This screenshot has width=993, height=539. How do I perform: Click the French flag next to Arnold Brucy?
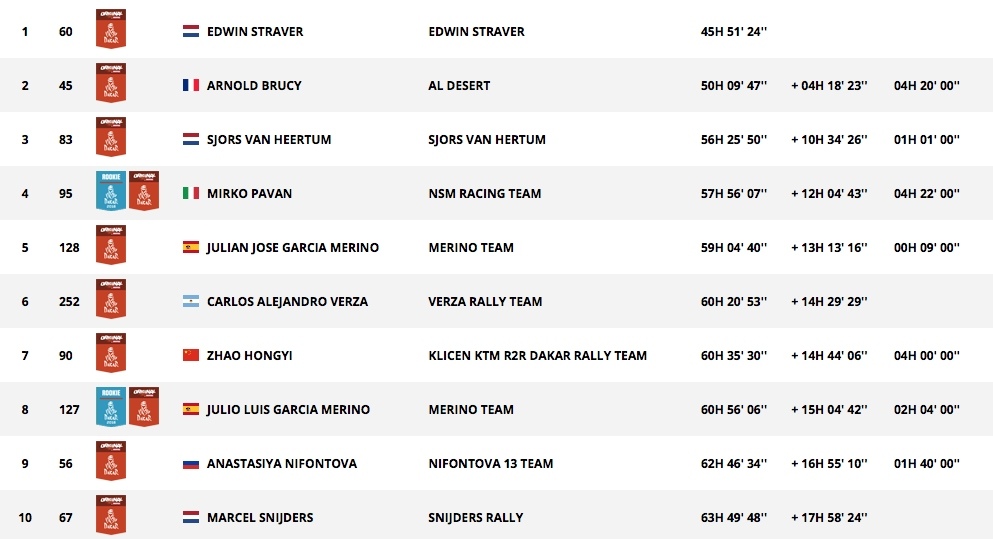coord(191,86)
